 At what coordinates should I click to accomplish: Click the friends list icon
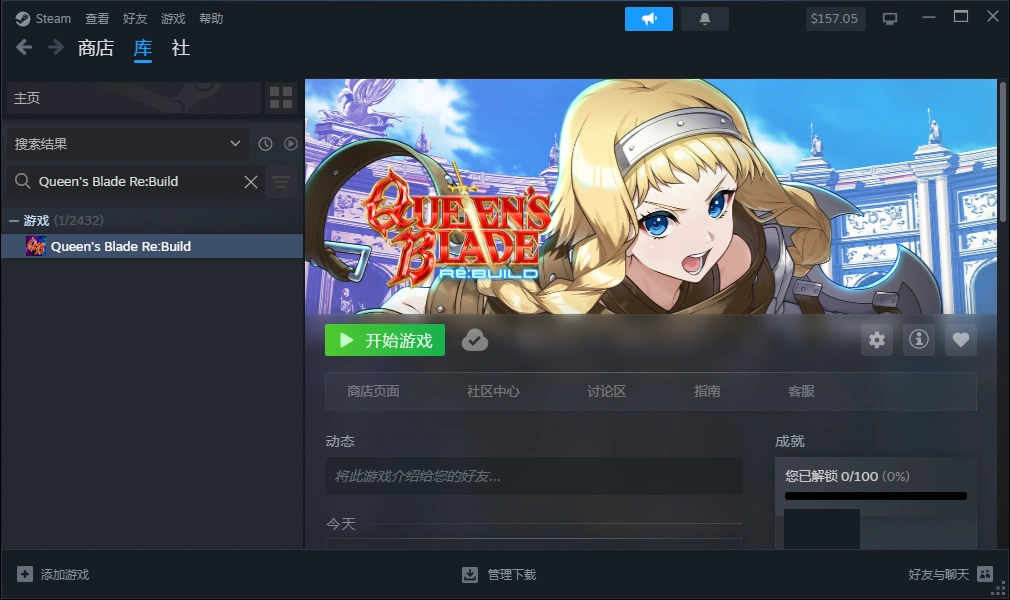985,574
